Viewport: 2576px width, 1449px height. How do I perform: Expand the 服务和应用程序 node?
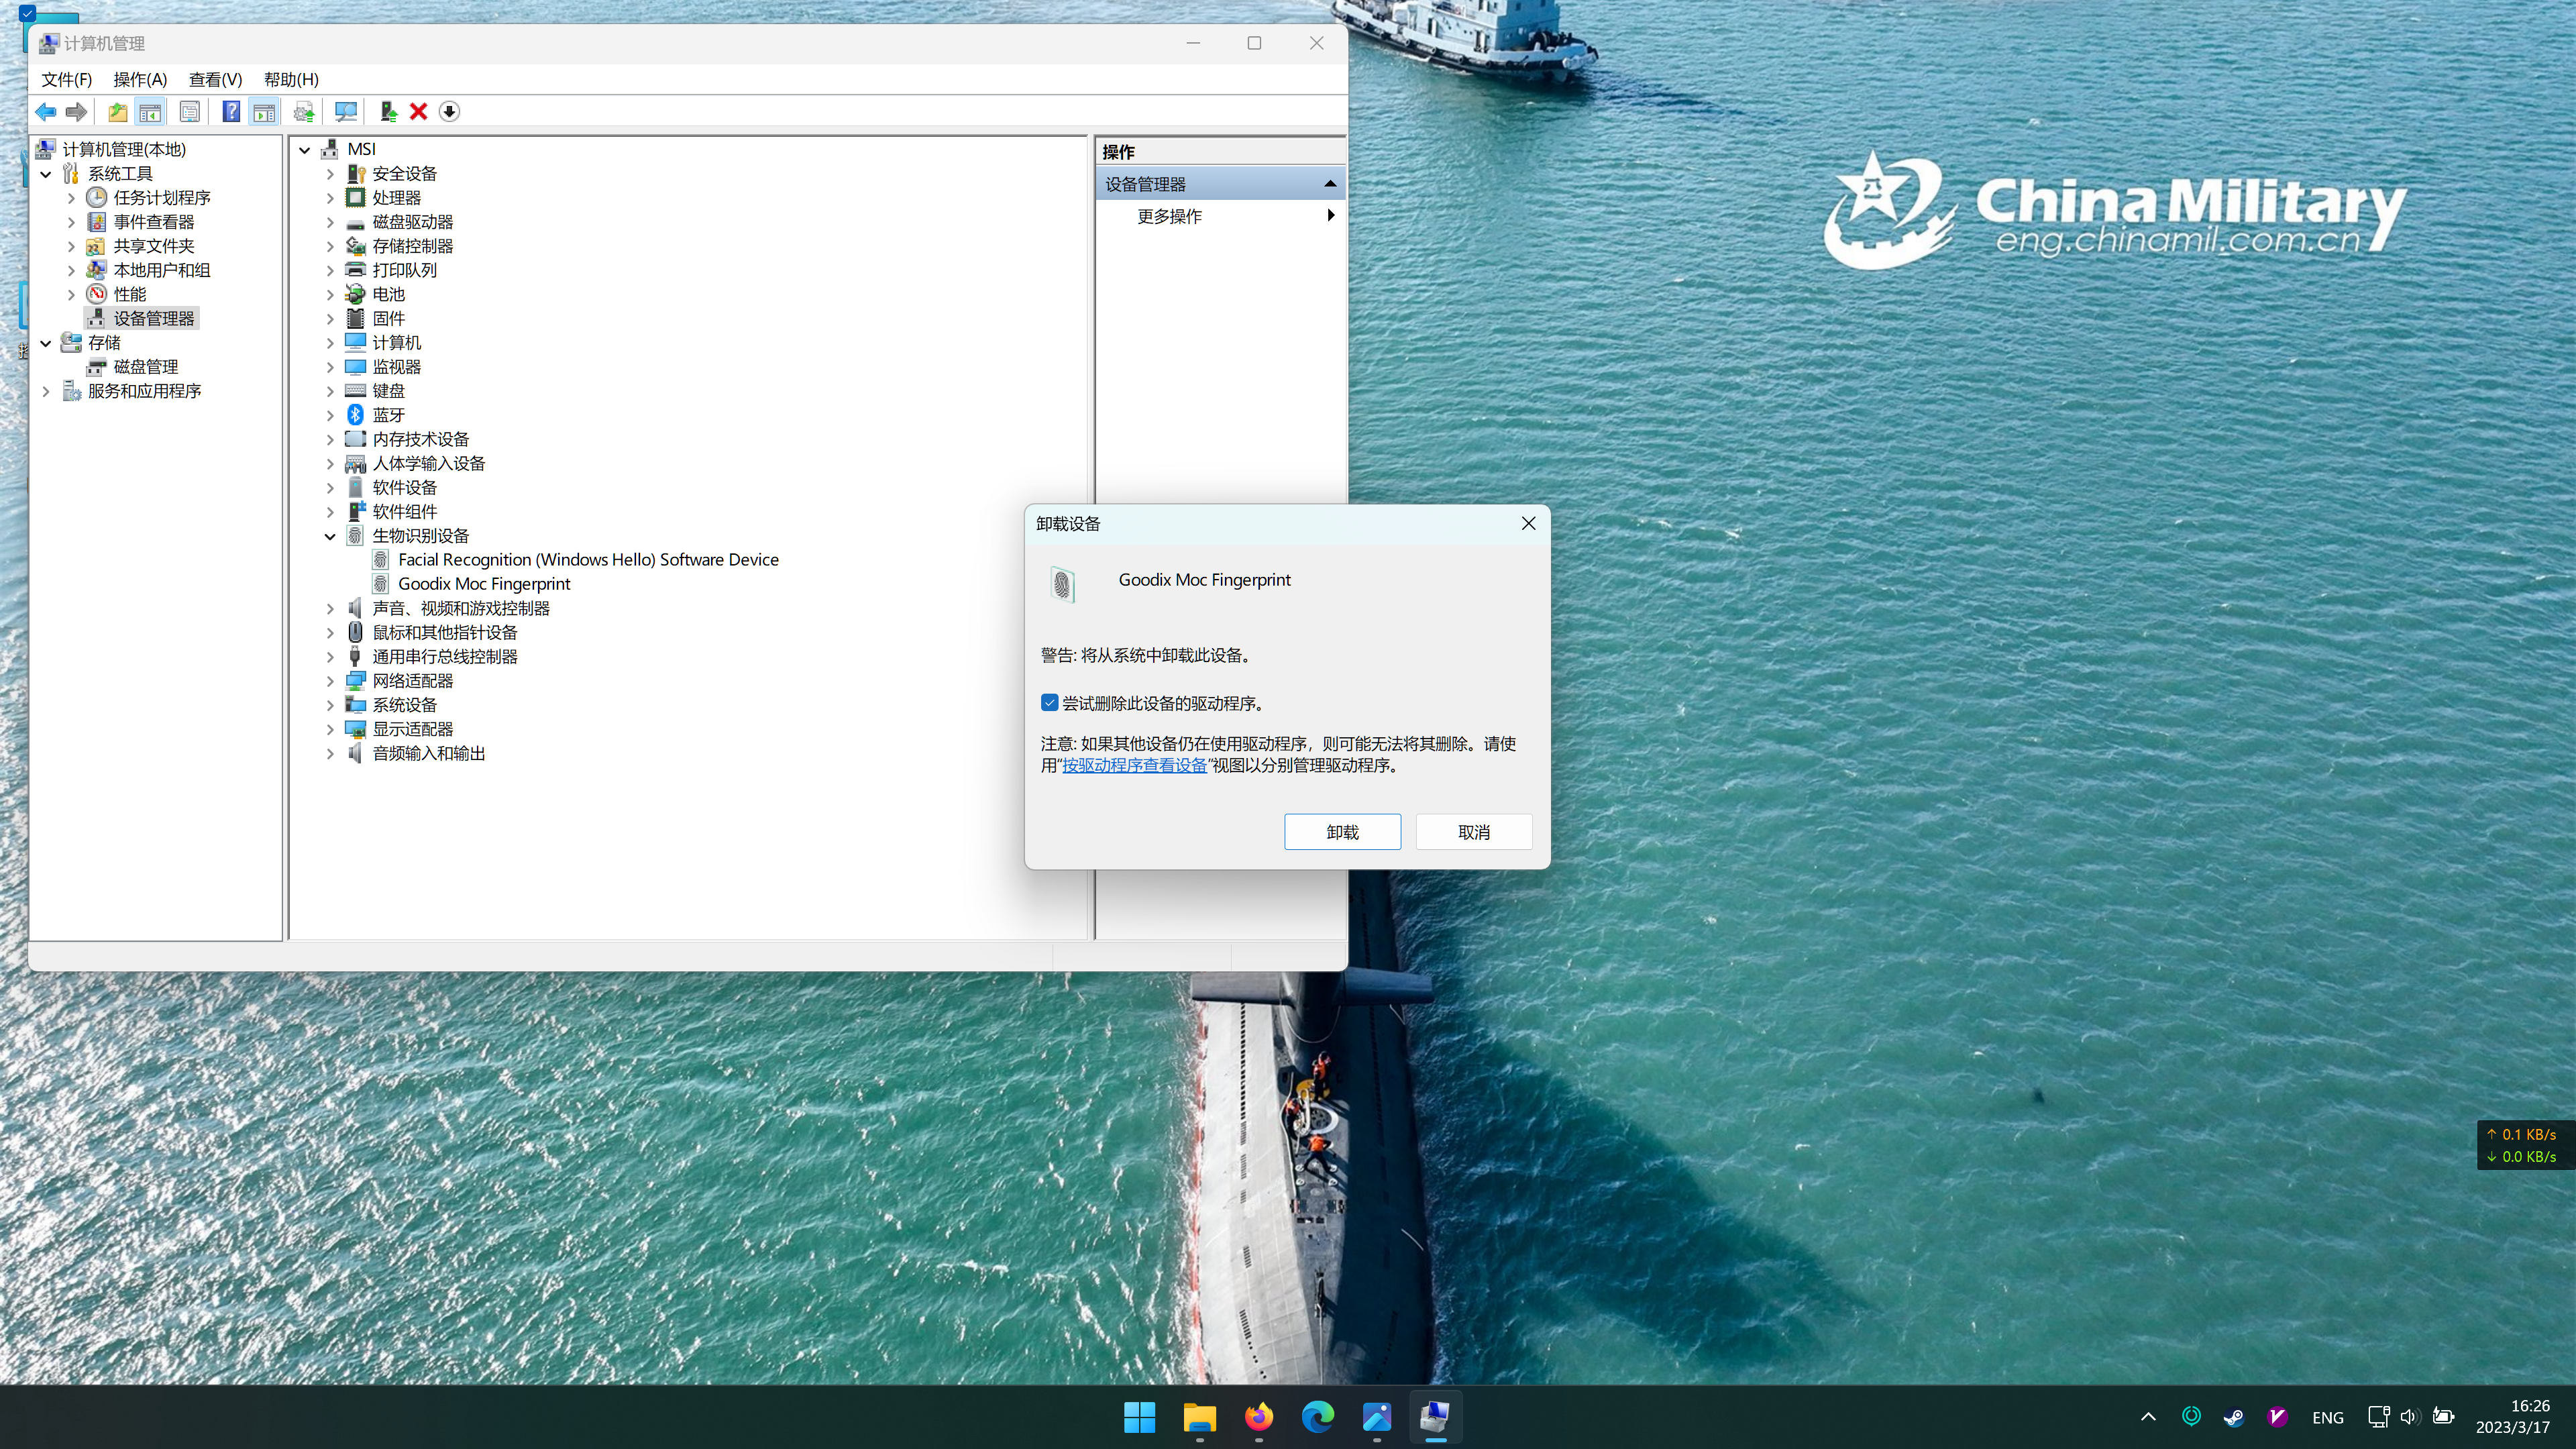click(x=46, y=391)
